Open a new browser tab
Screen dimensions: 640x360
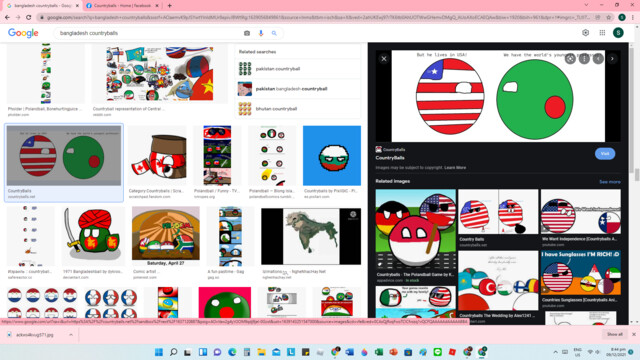[169, 6]
